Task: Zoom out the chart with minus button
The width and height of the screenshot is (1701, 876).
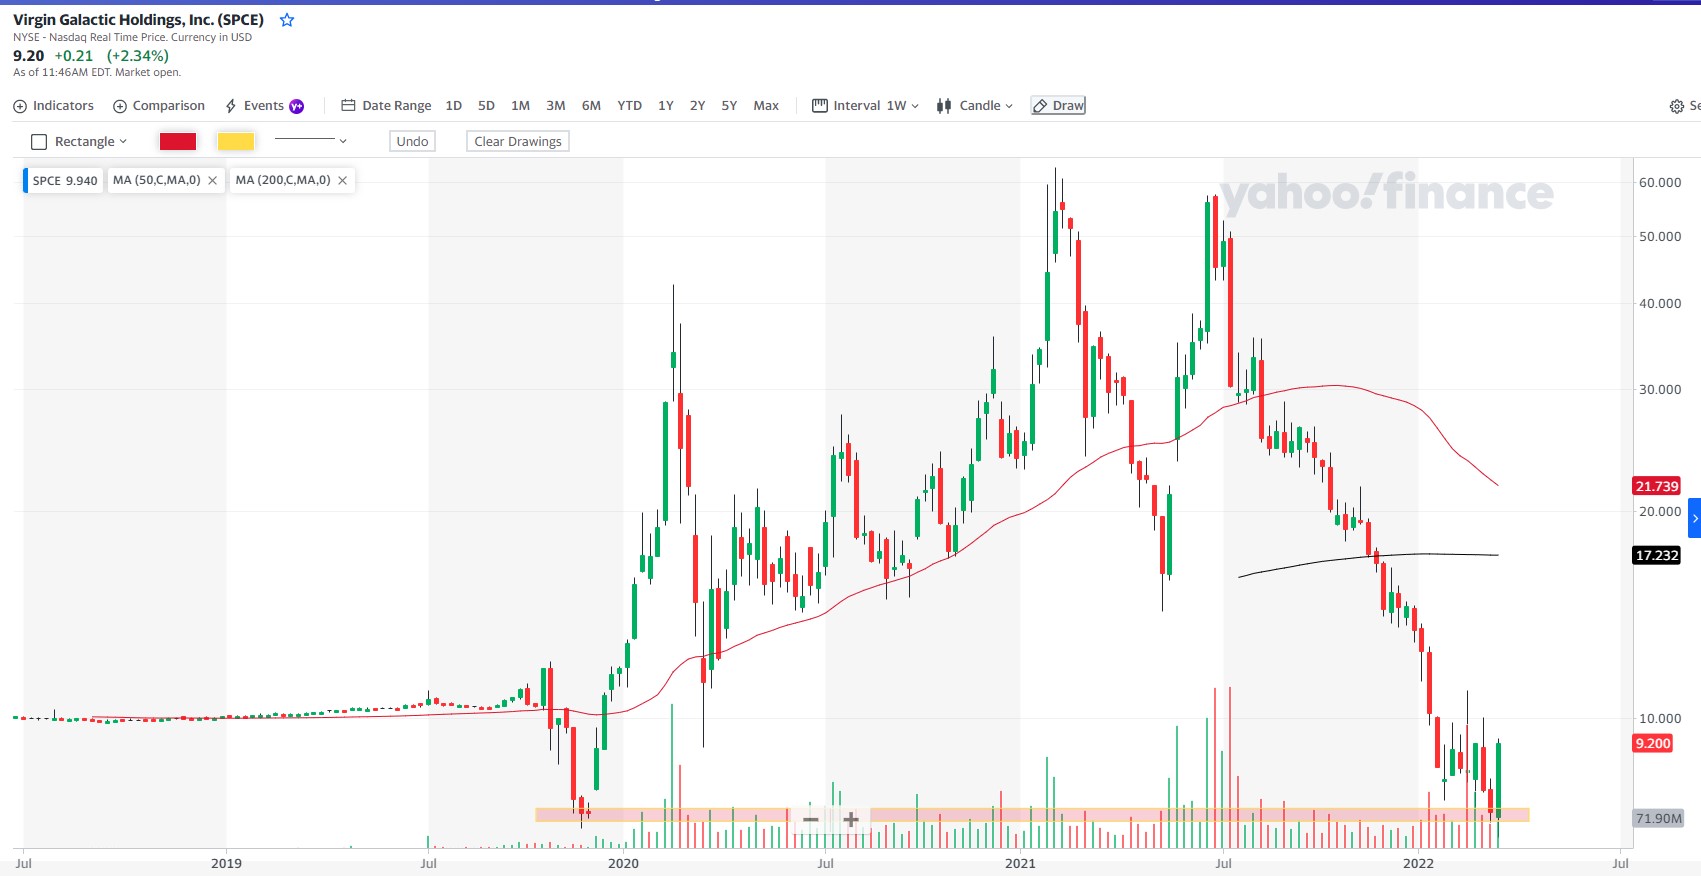Action: 811,820
